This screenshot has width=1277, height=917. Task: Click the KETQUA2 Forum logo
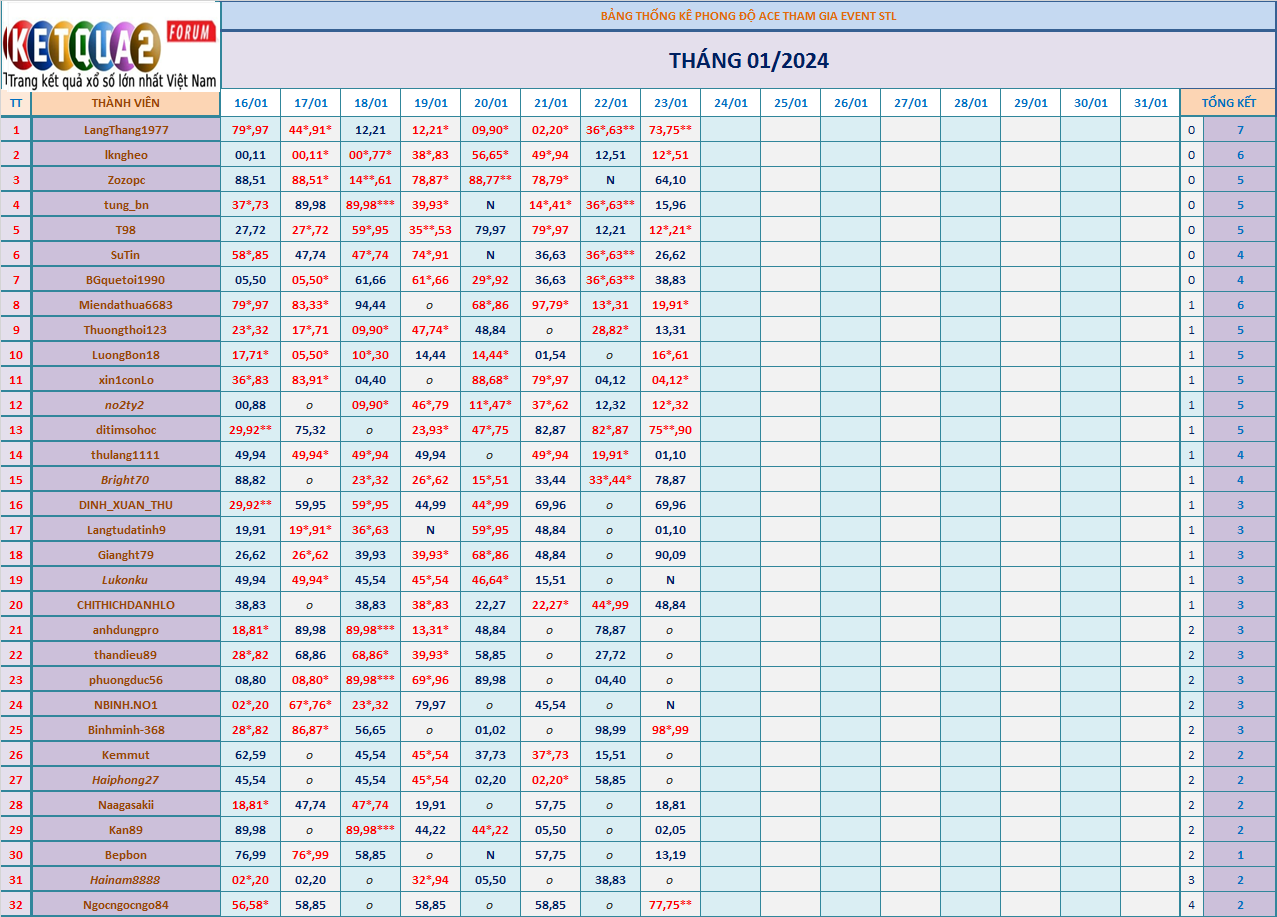pyautogui.click(x=110, y=44)
